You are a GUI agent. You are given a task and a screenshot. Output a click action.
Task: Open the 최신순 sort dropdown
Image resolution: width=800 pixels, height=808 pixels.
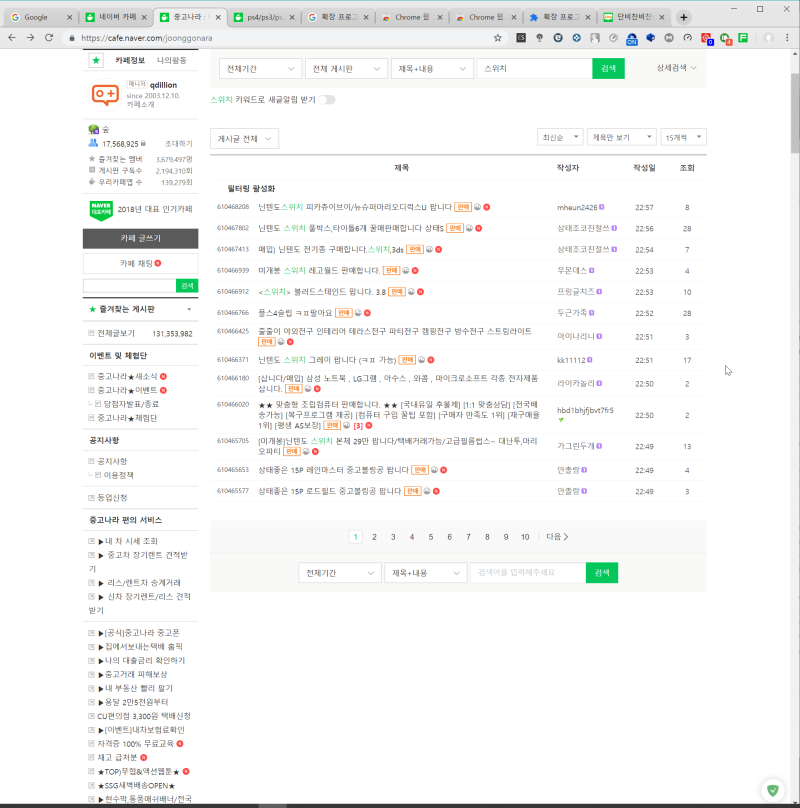click(560, 138)
